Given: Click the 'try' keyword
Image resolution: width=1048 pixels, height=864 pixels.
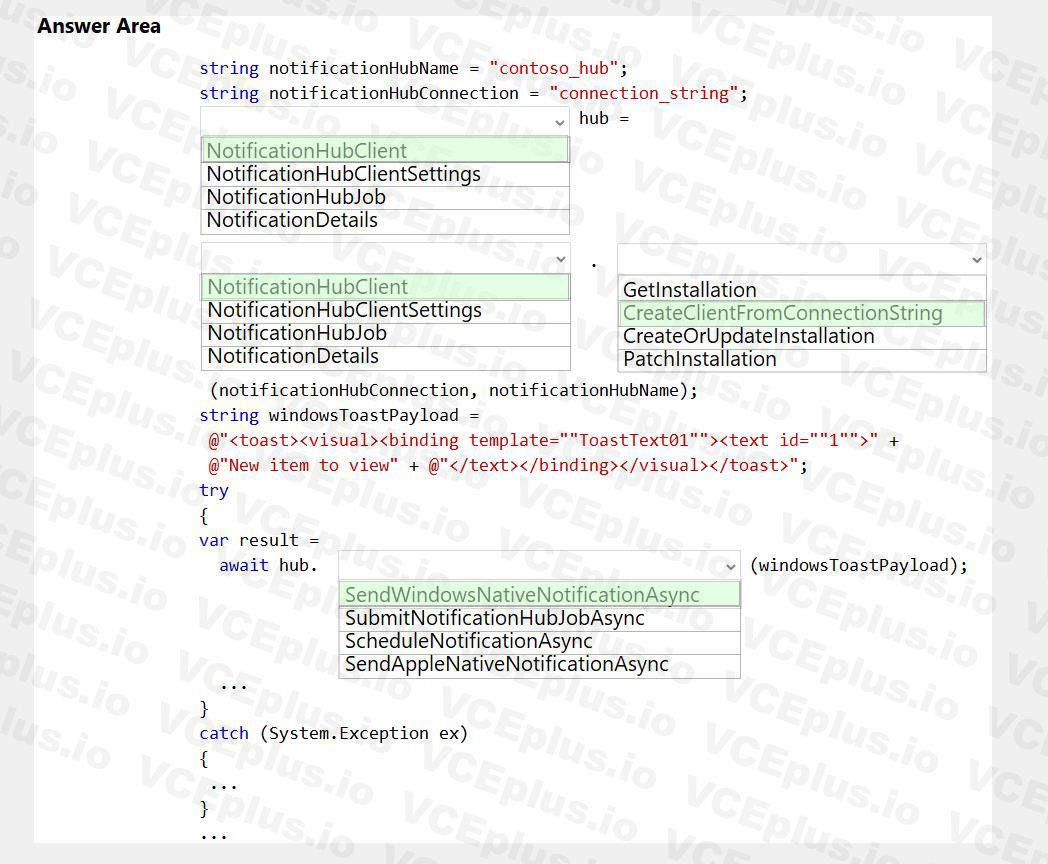Looking at the screenshot, I should pyautogui.click(x=214, y=490).
